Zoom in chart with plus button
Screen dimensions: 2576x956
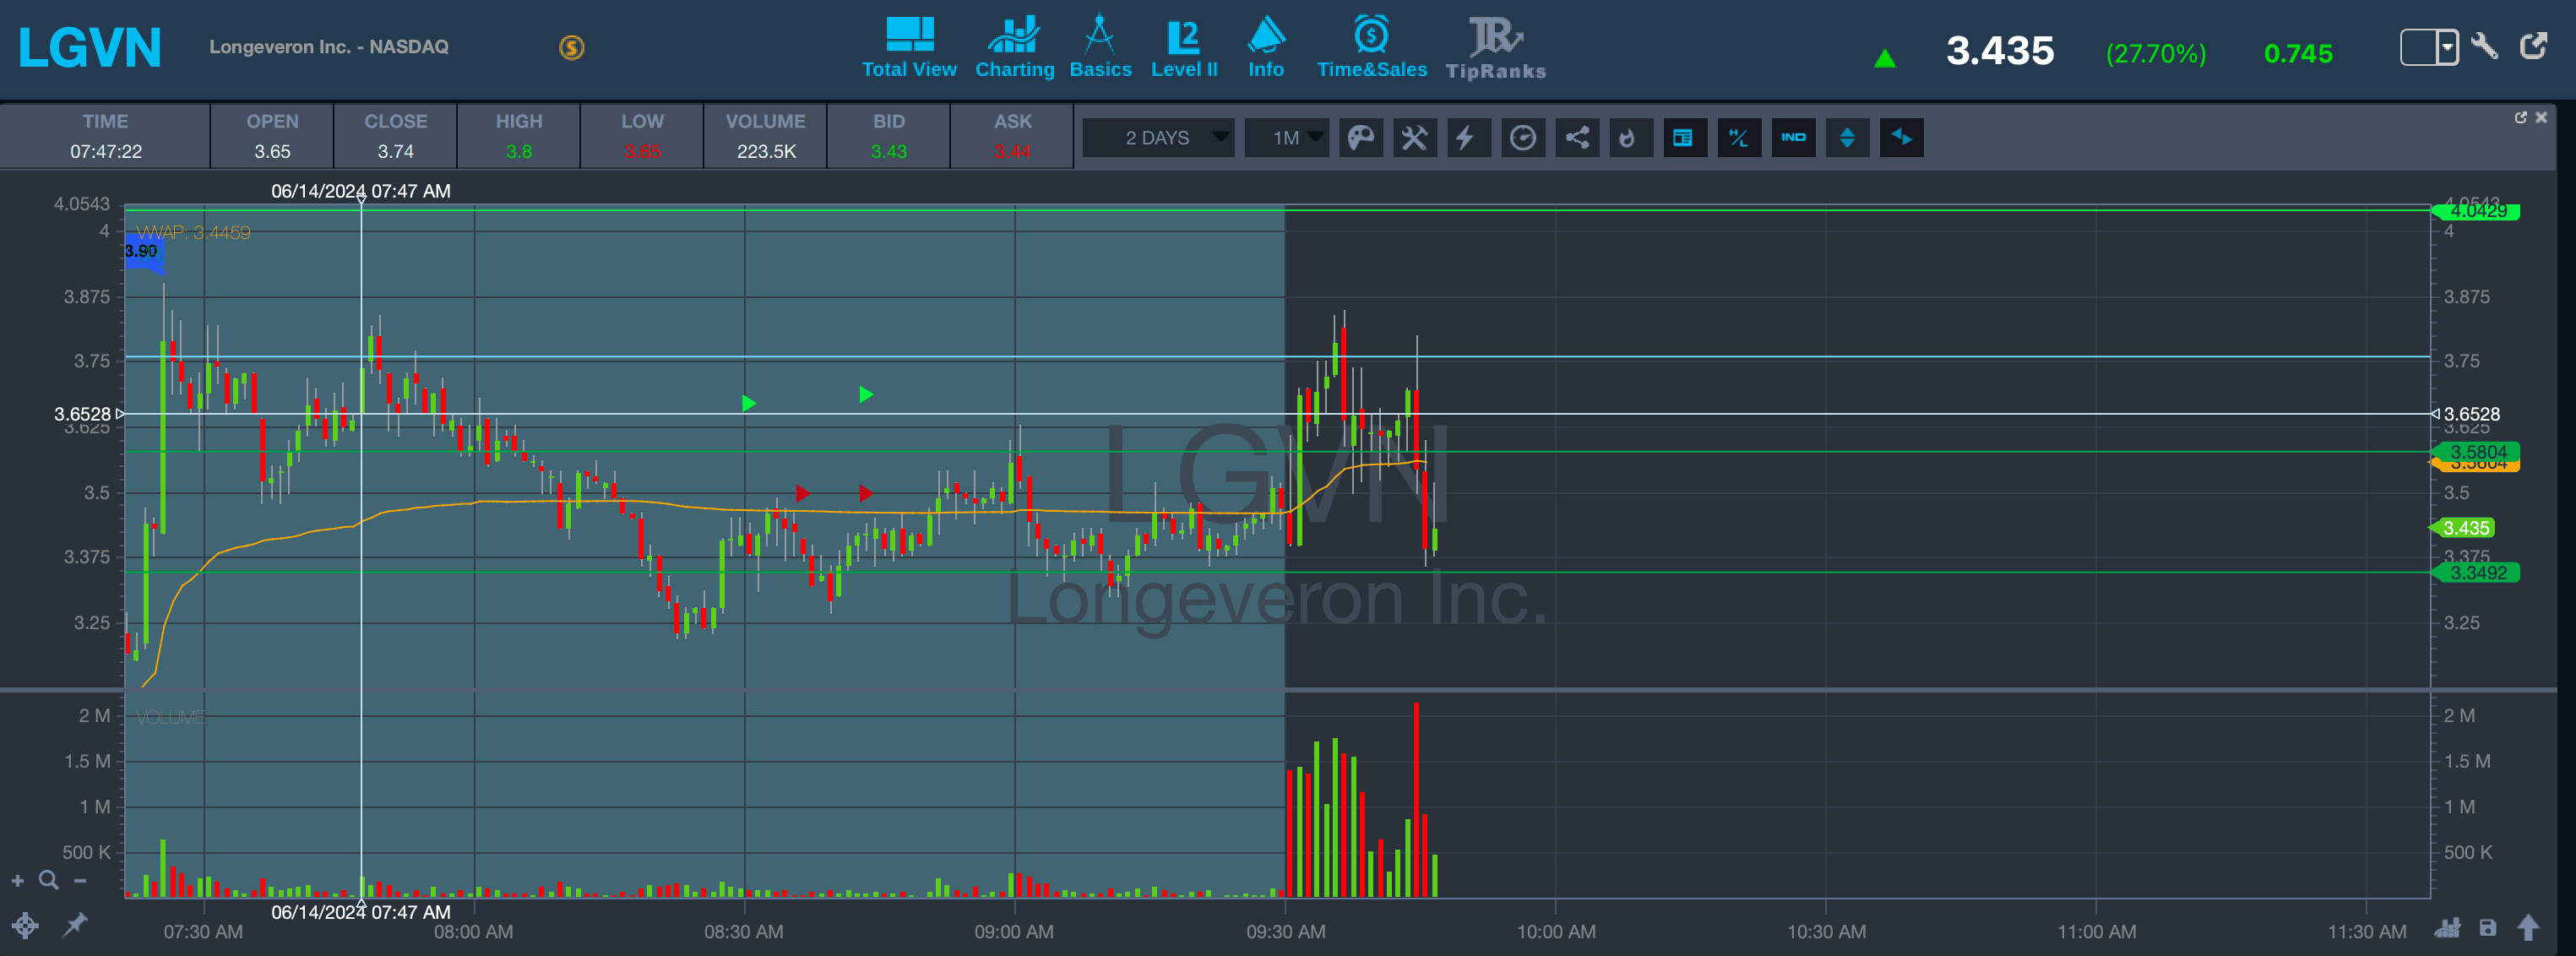[x=17, y=881]
